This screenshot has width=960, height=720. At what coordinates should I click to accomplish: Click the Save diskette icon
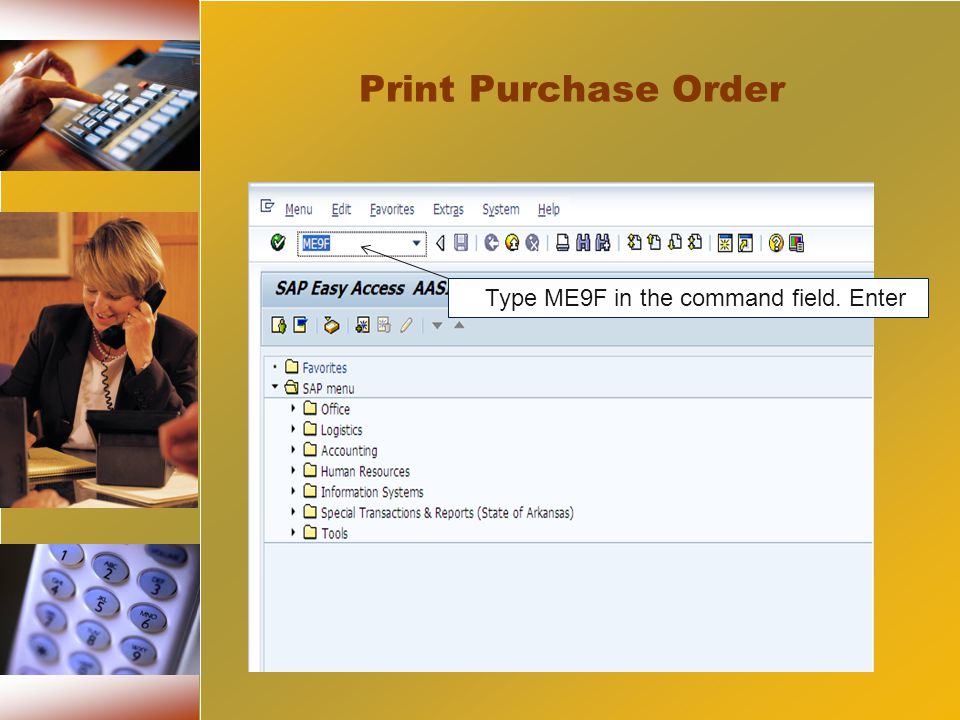(x=461, y=243)
